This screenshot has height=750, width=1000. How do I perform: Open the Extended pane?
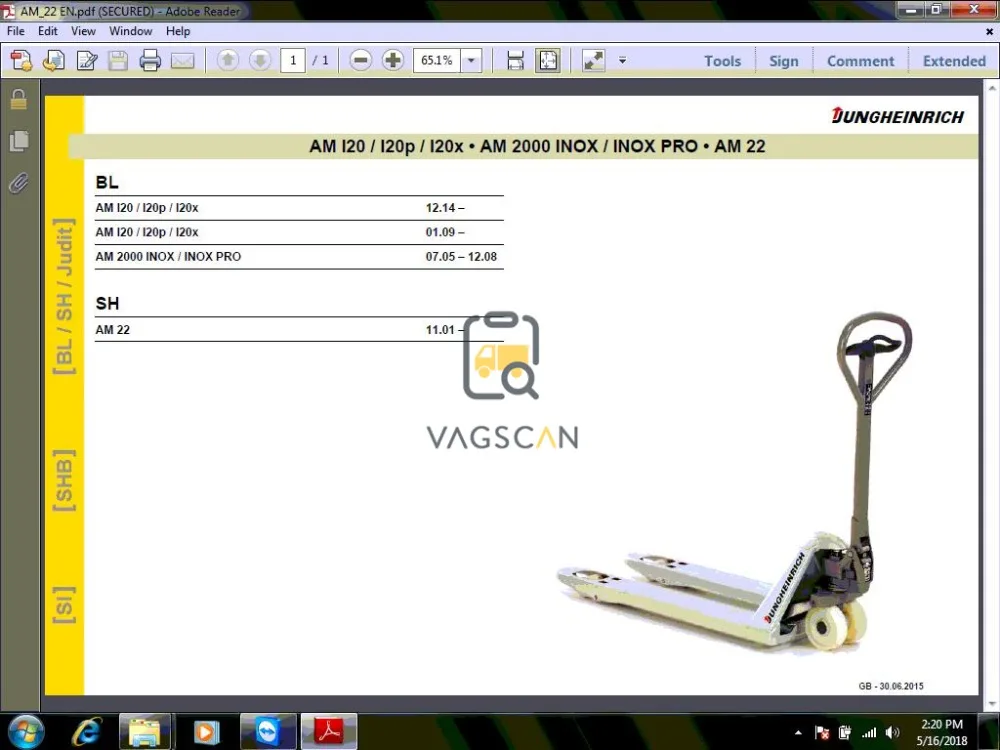(x=954, y=61)
